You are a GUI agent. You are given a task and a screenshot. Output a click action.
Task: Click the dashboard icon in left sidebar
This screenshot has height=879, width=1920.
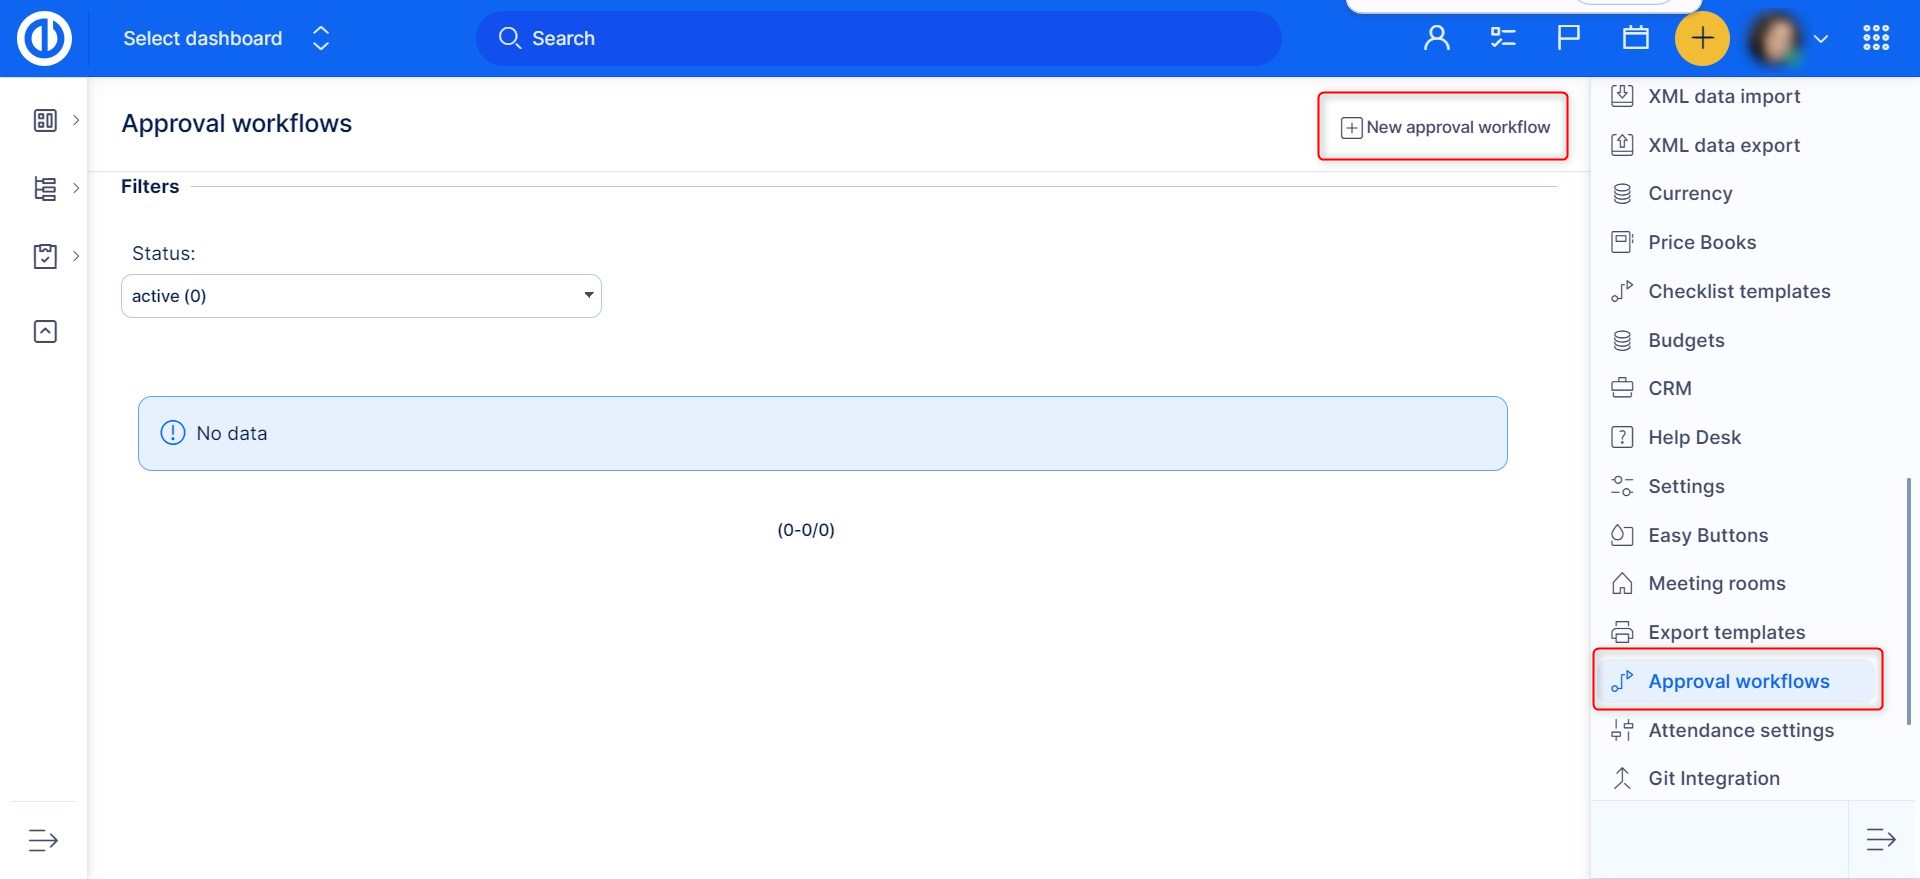point(45,120)
